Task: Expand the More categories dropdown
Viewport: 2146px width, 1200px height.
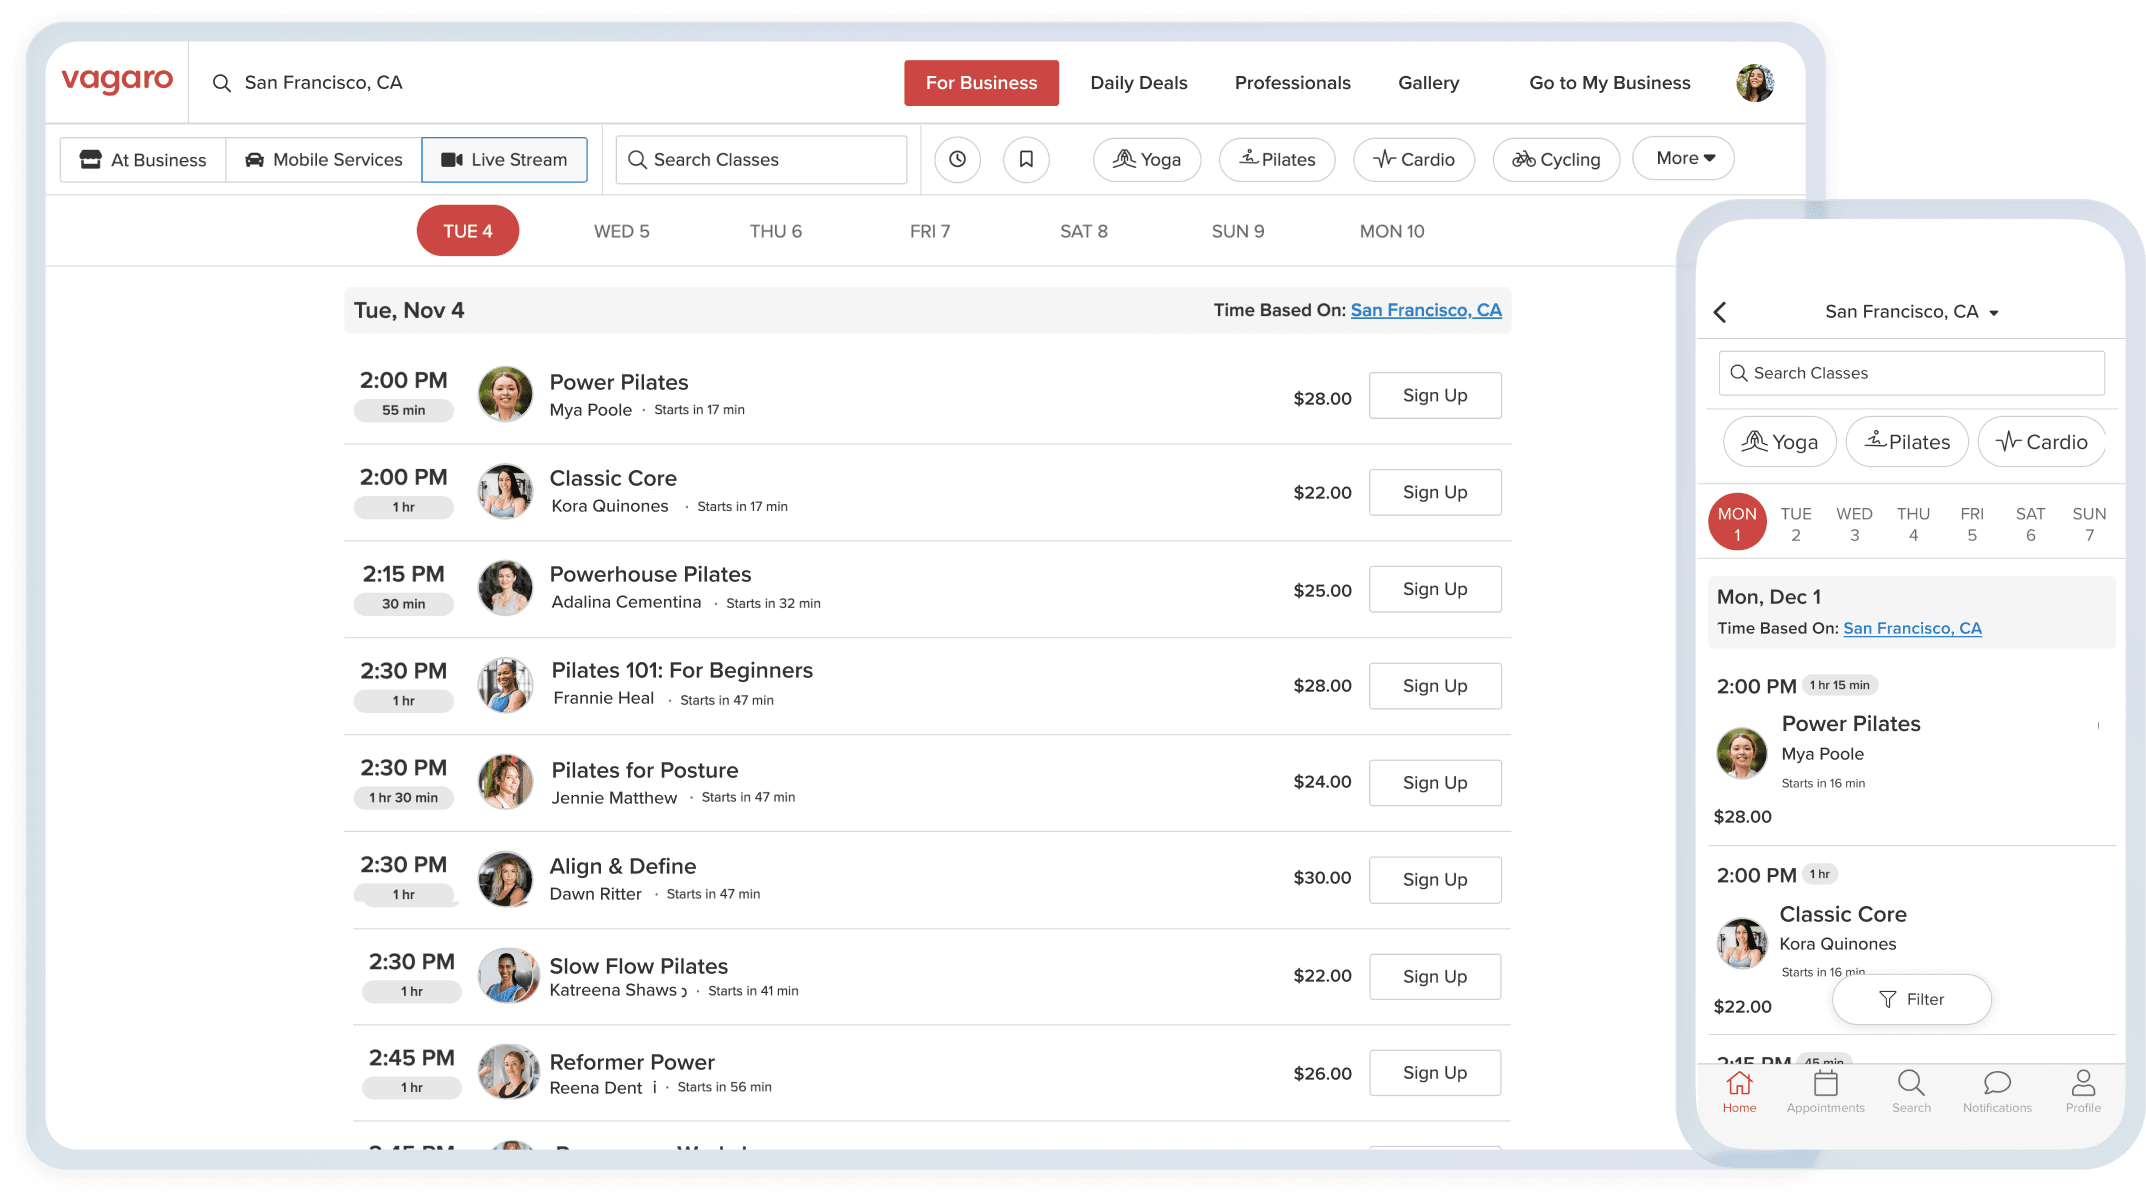Action: coord(1684,158)
